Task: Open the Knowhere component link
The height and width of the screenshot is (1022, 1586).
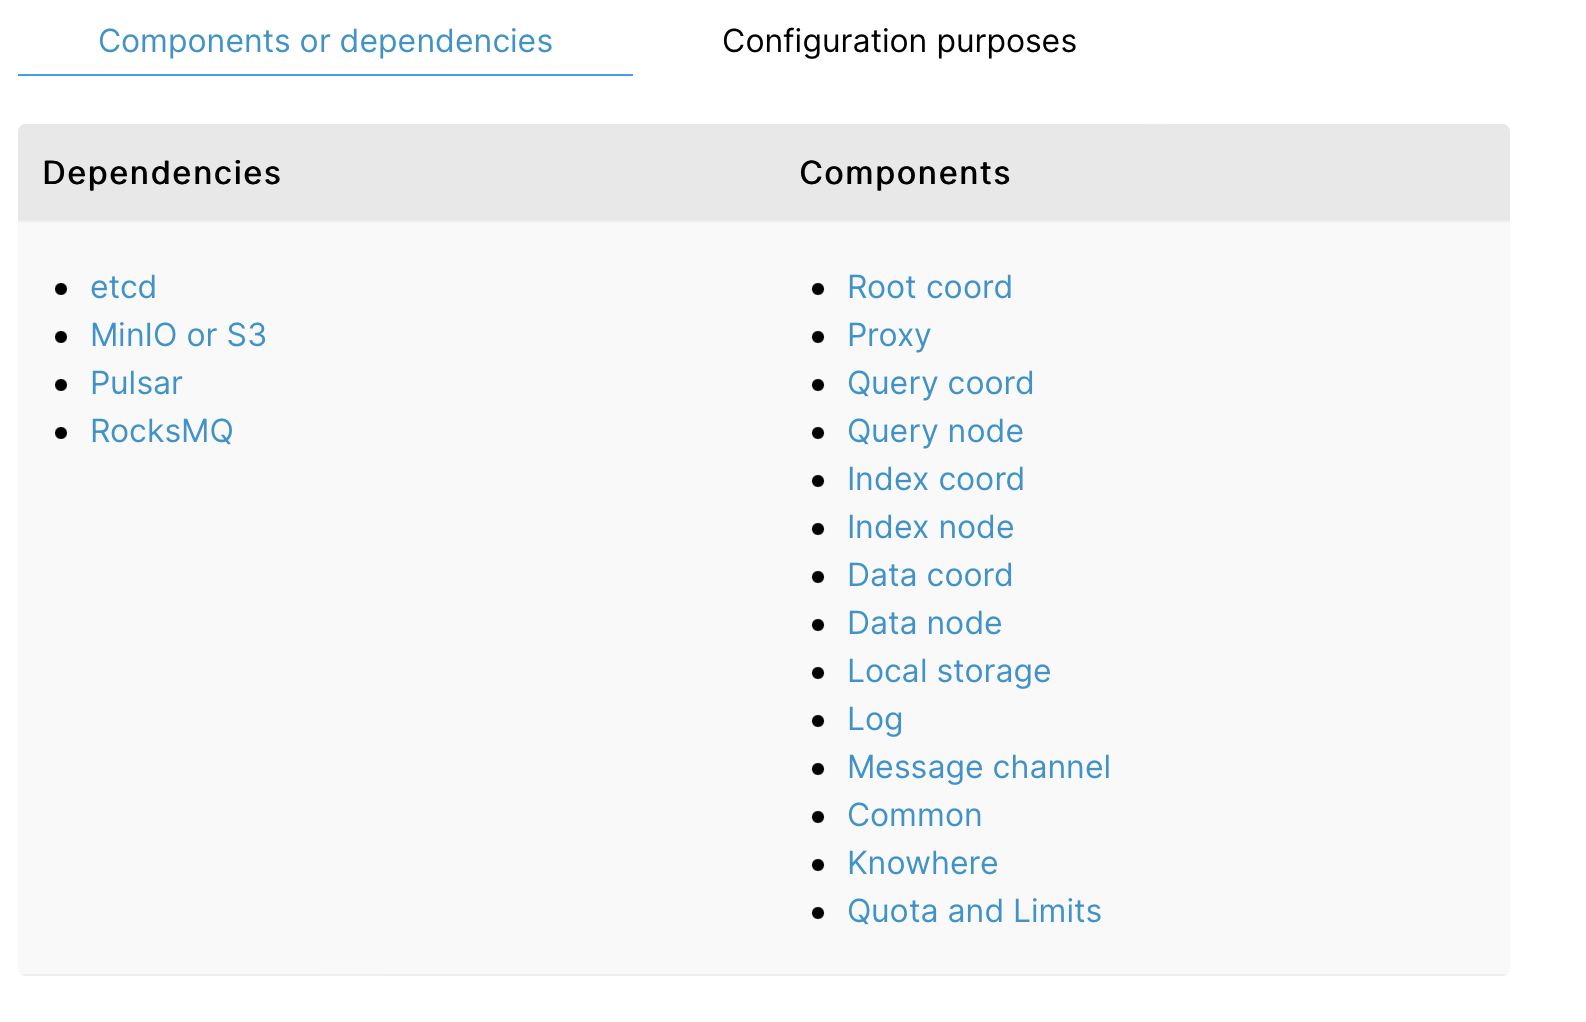Action: point(922,863)
